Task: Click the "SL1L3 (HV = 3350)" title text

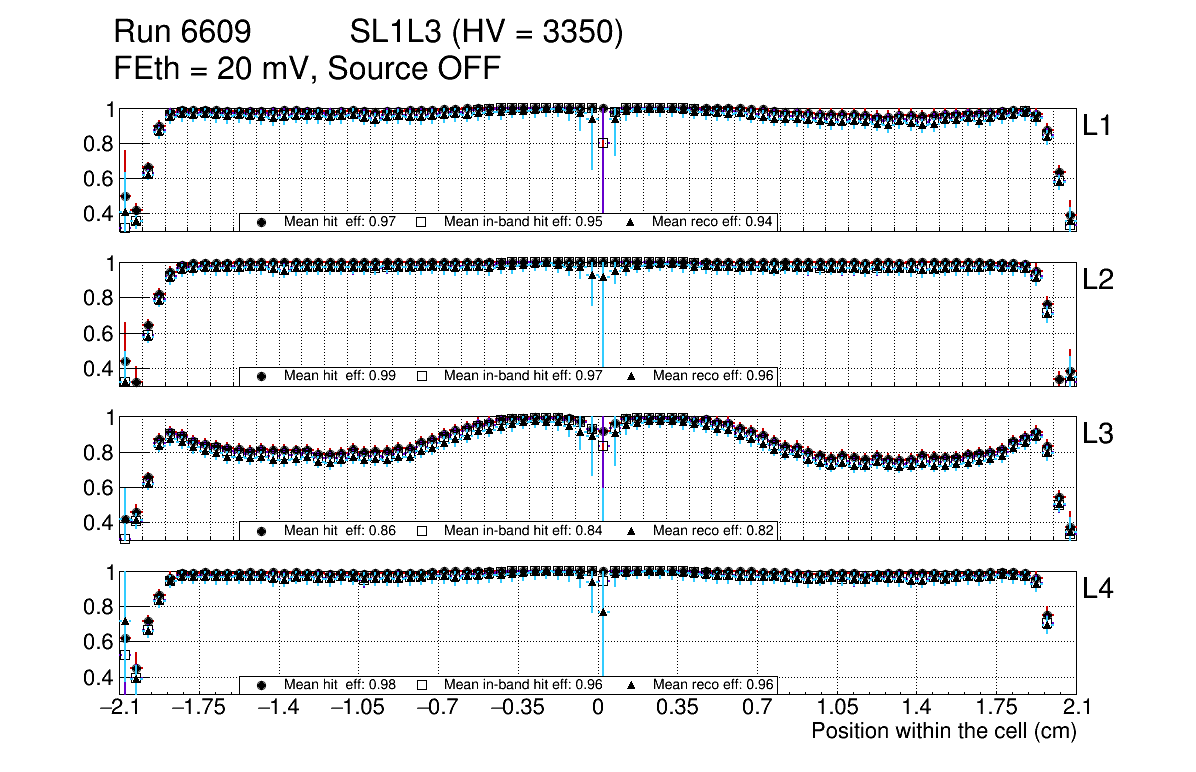Action: 486,33
